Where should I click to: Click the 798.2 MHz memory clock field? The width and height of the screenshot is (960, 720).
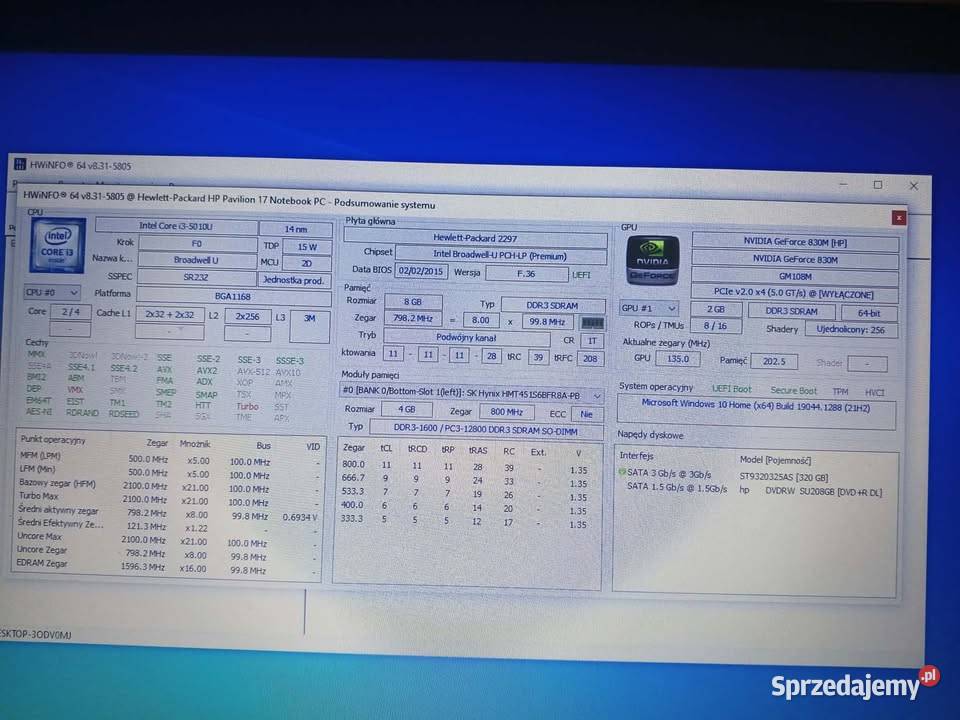pyautogui.click(x=413, y=318)
